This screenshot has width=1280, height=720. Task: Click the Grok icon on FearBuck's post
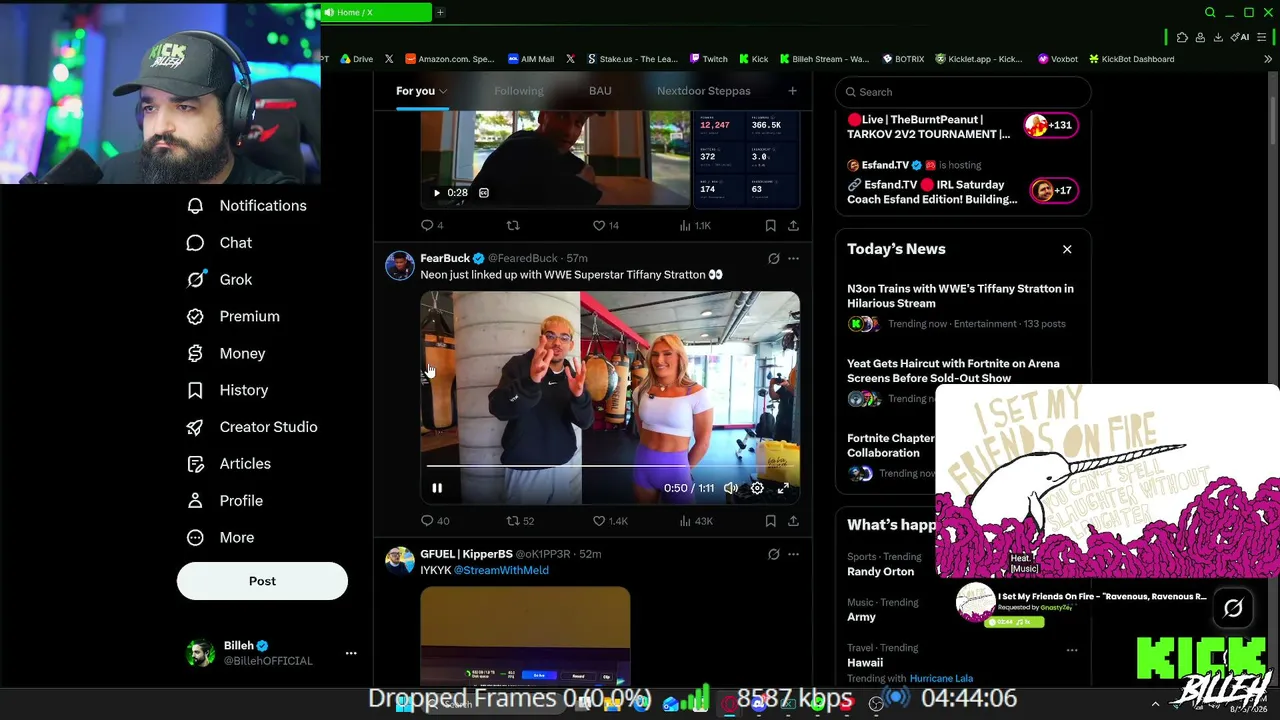coord(773,258)
